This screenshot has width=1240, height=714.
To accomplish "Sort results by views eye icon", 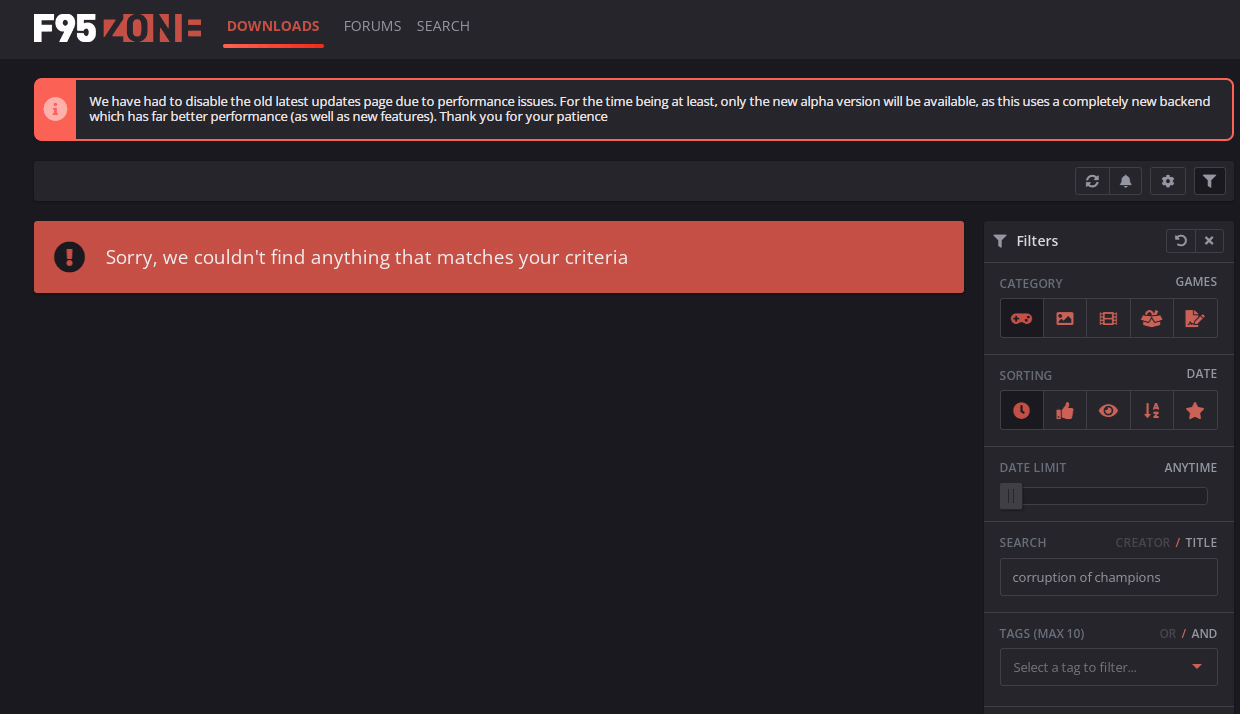I will pyautogui.click(x=1108, y=410).
